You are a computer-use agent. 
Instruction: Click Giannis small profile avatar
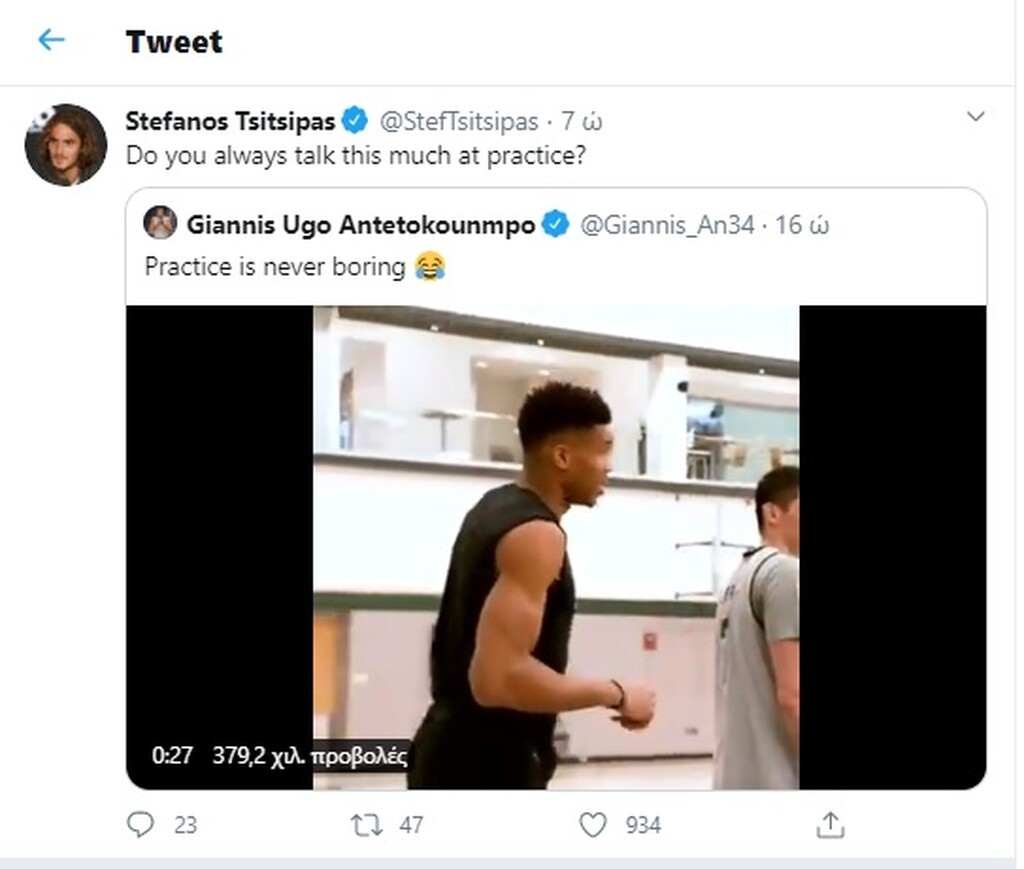(x=160, y=223)
